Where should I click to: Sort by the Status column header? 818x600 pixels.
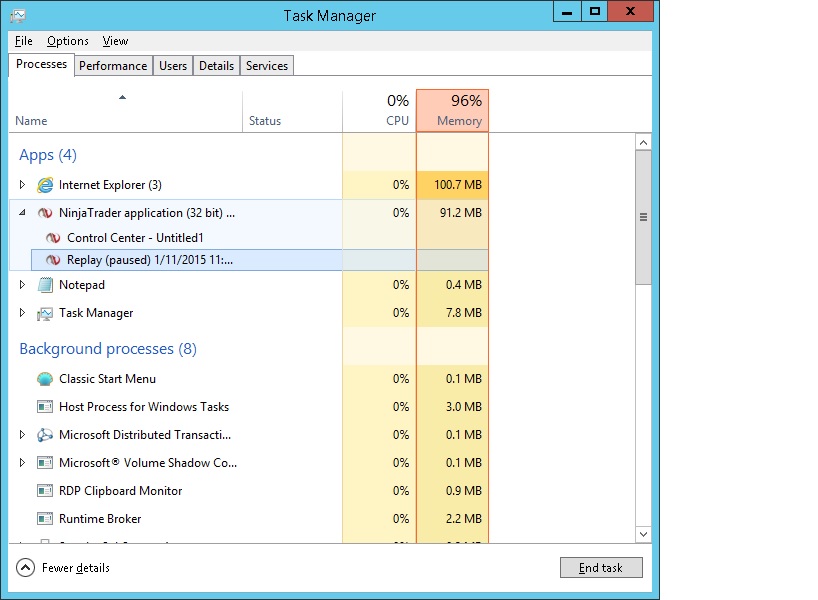pos(292,111)
